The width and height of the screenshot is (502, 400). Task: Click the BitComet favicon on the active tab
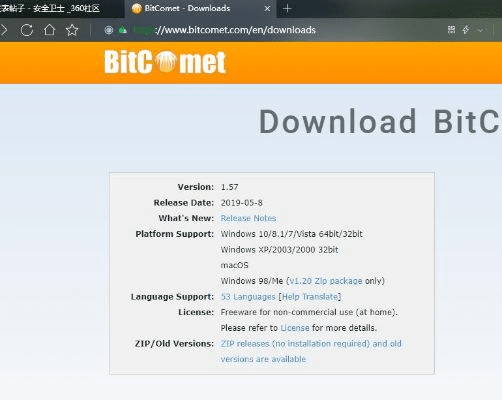[x=137, y=9]
